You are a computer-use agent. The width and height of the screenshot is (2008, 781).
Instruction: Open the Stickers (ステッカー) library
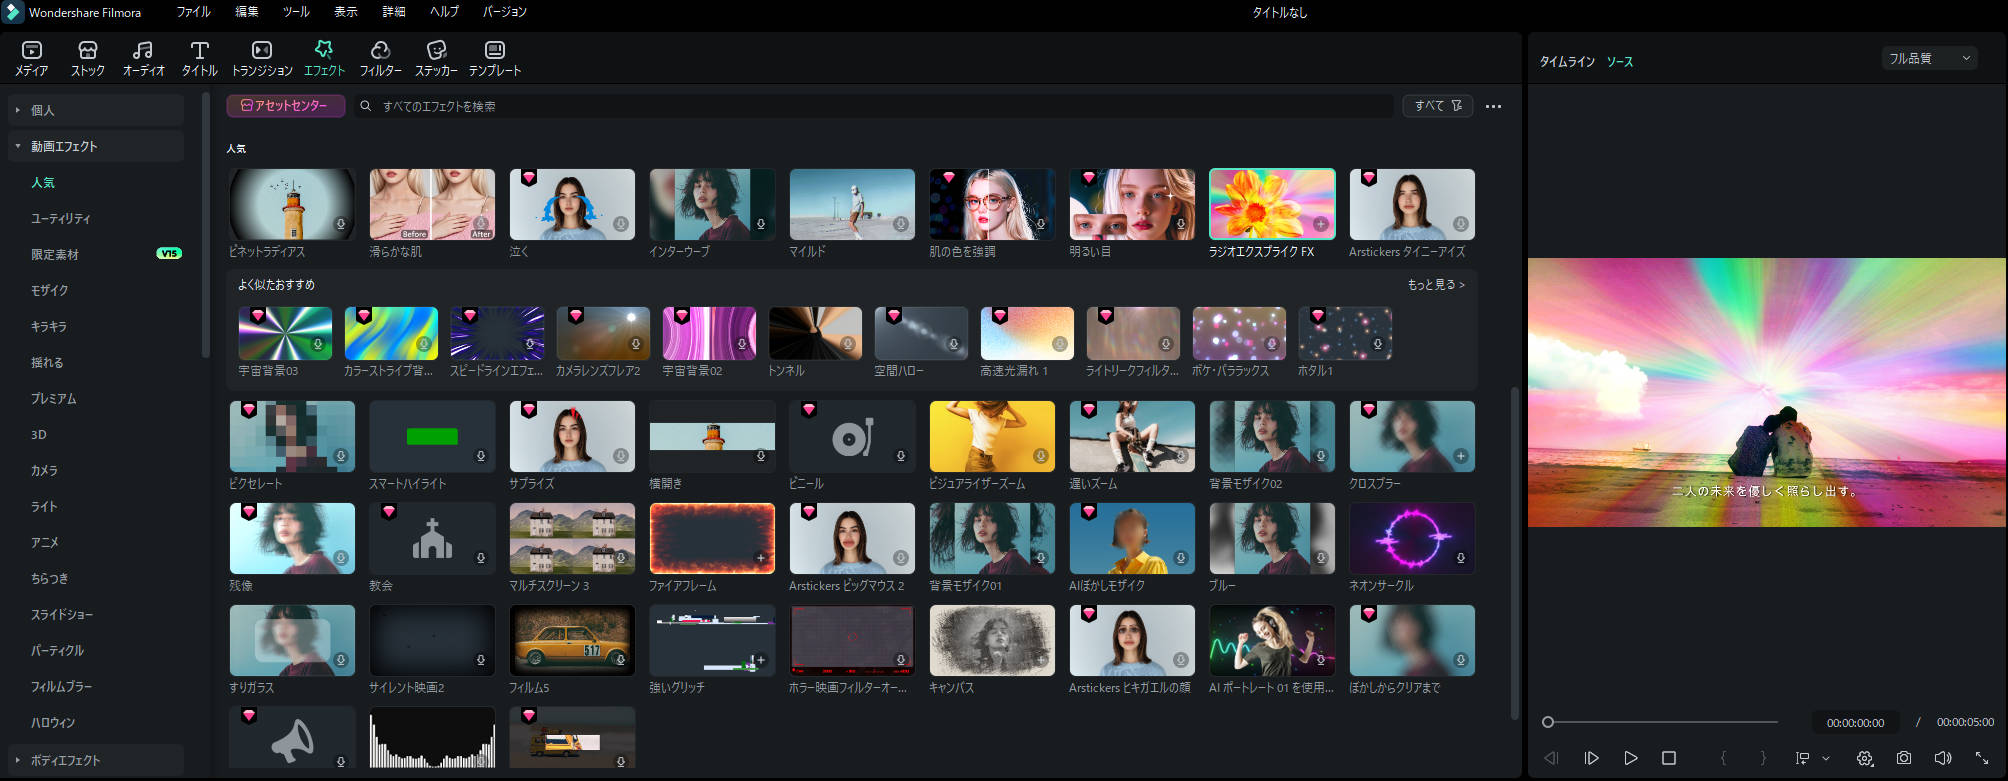point(436,58)
